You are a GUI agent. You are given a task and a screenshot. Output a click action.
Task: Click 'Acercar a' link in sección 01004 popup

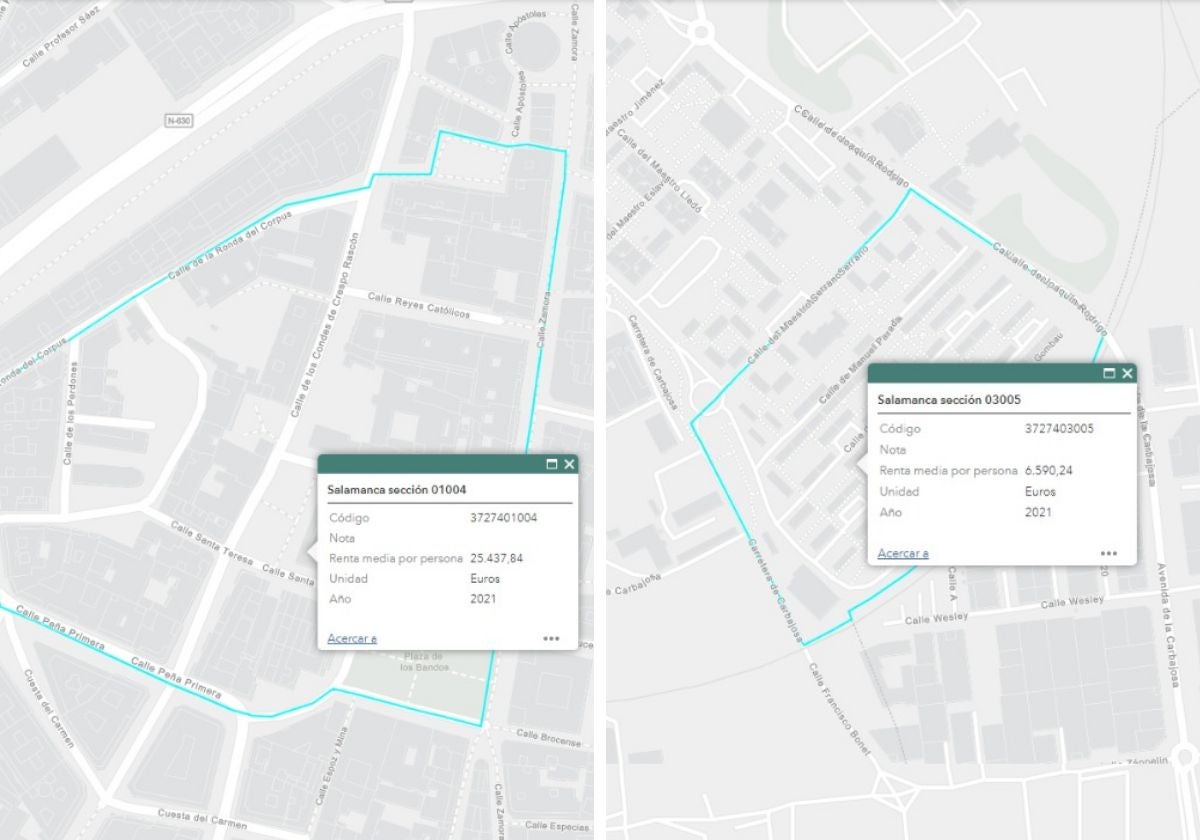coord(352,639)
